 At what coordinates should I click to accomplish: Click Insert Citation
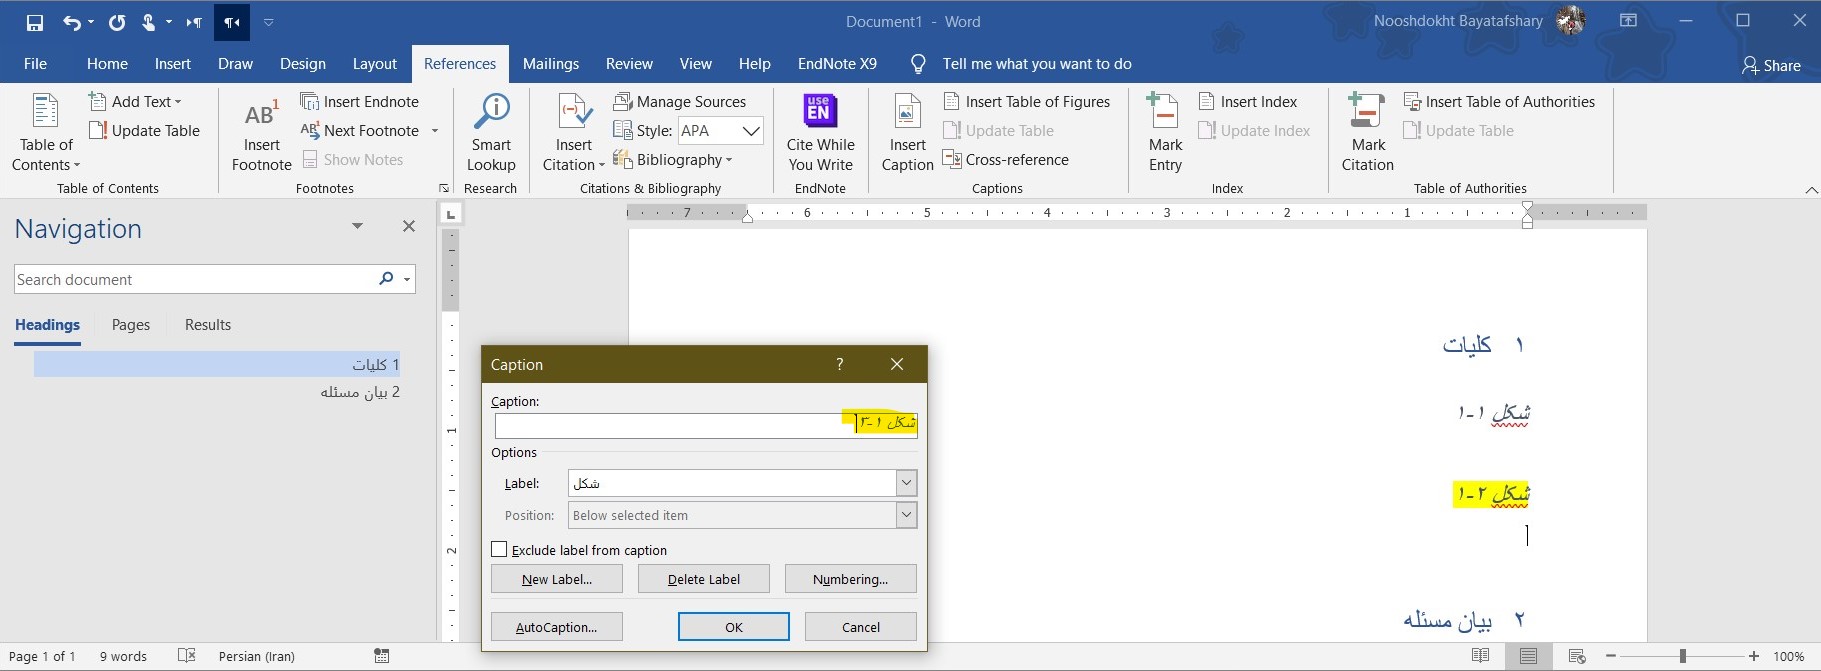574,134
